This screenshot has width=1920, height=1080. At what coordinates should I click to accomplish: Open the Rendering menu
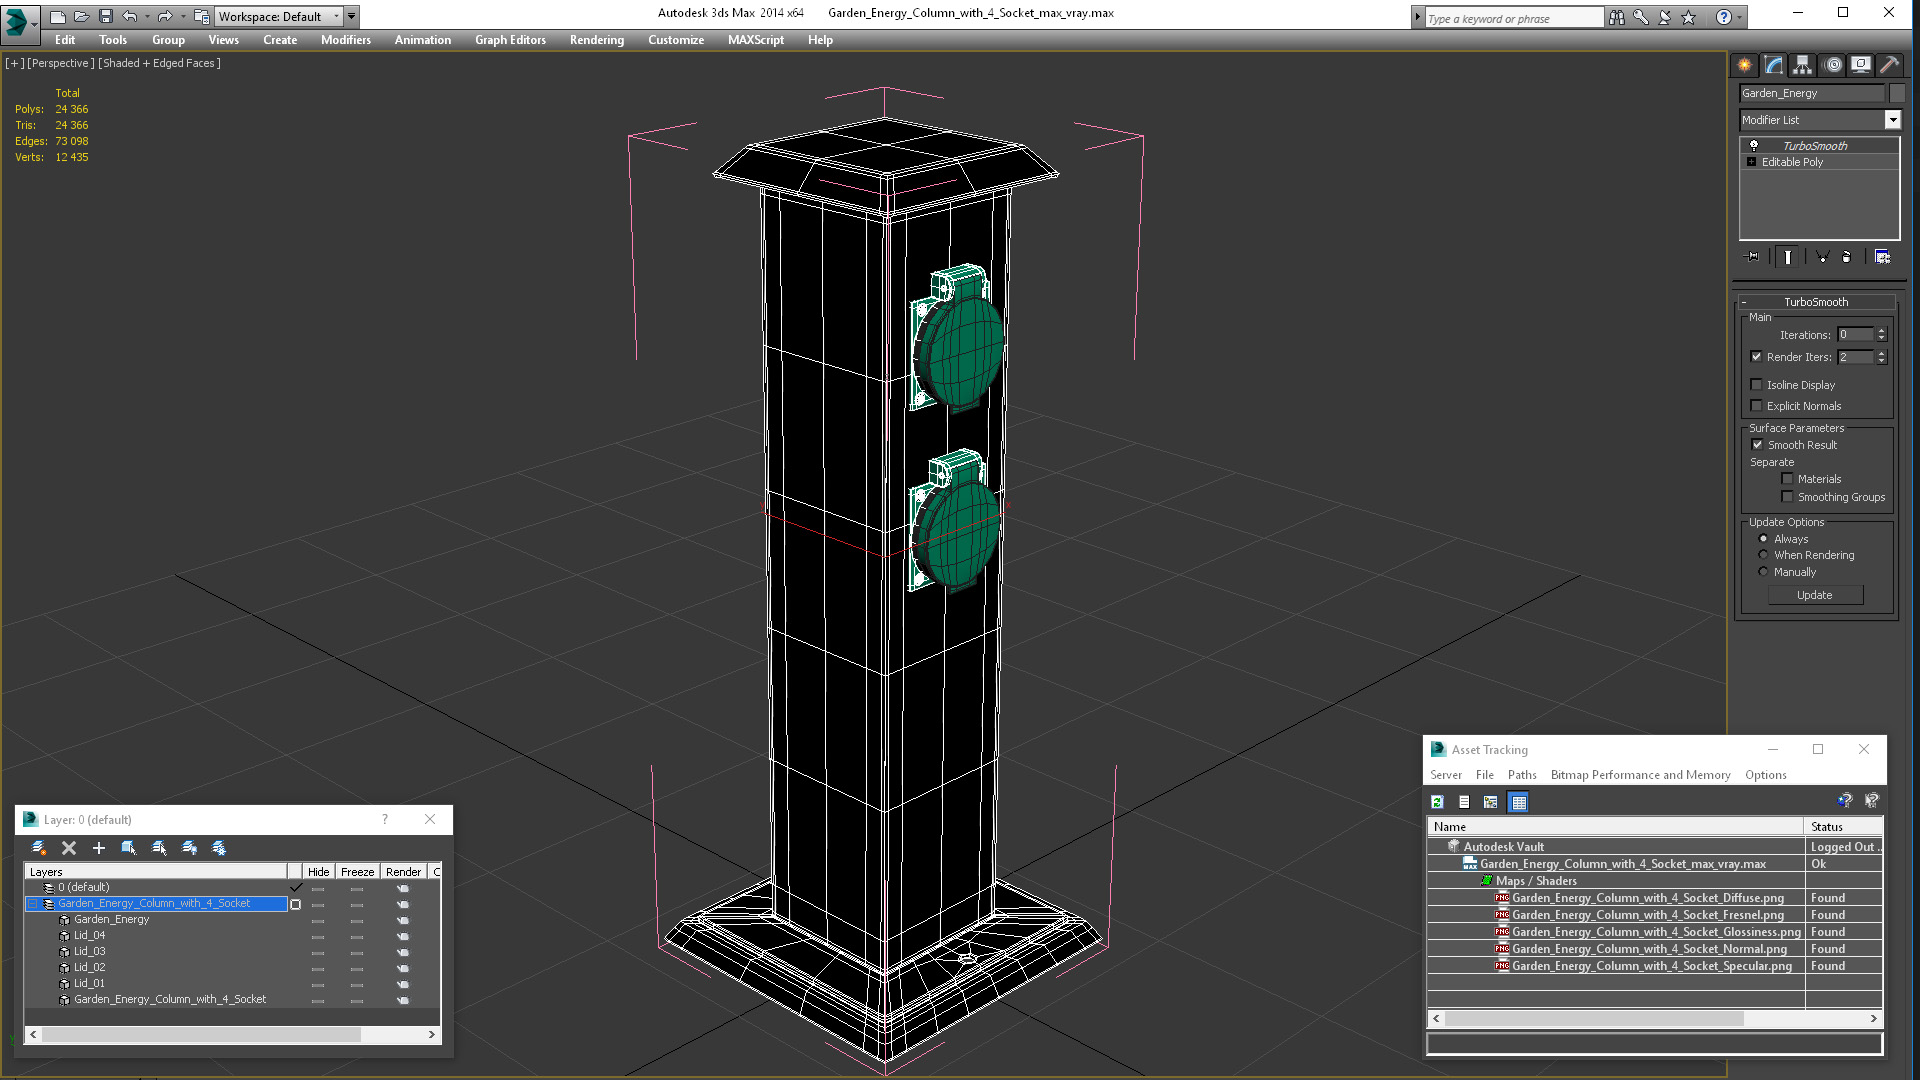(x=597, y=40)
